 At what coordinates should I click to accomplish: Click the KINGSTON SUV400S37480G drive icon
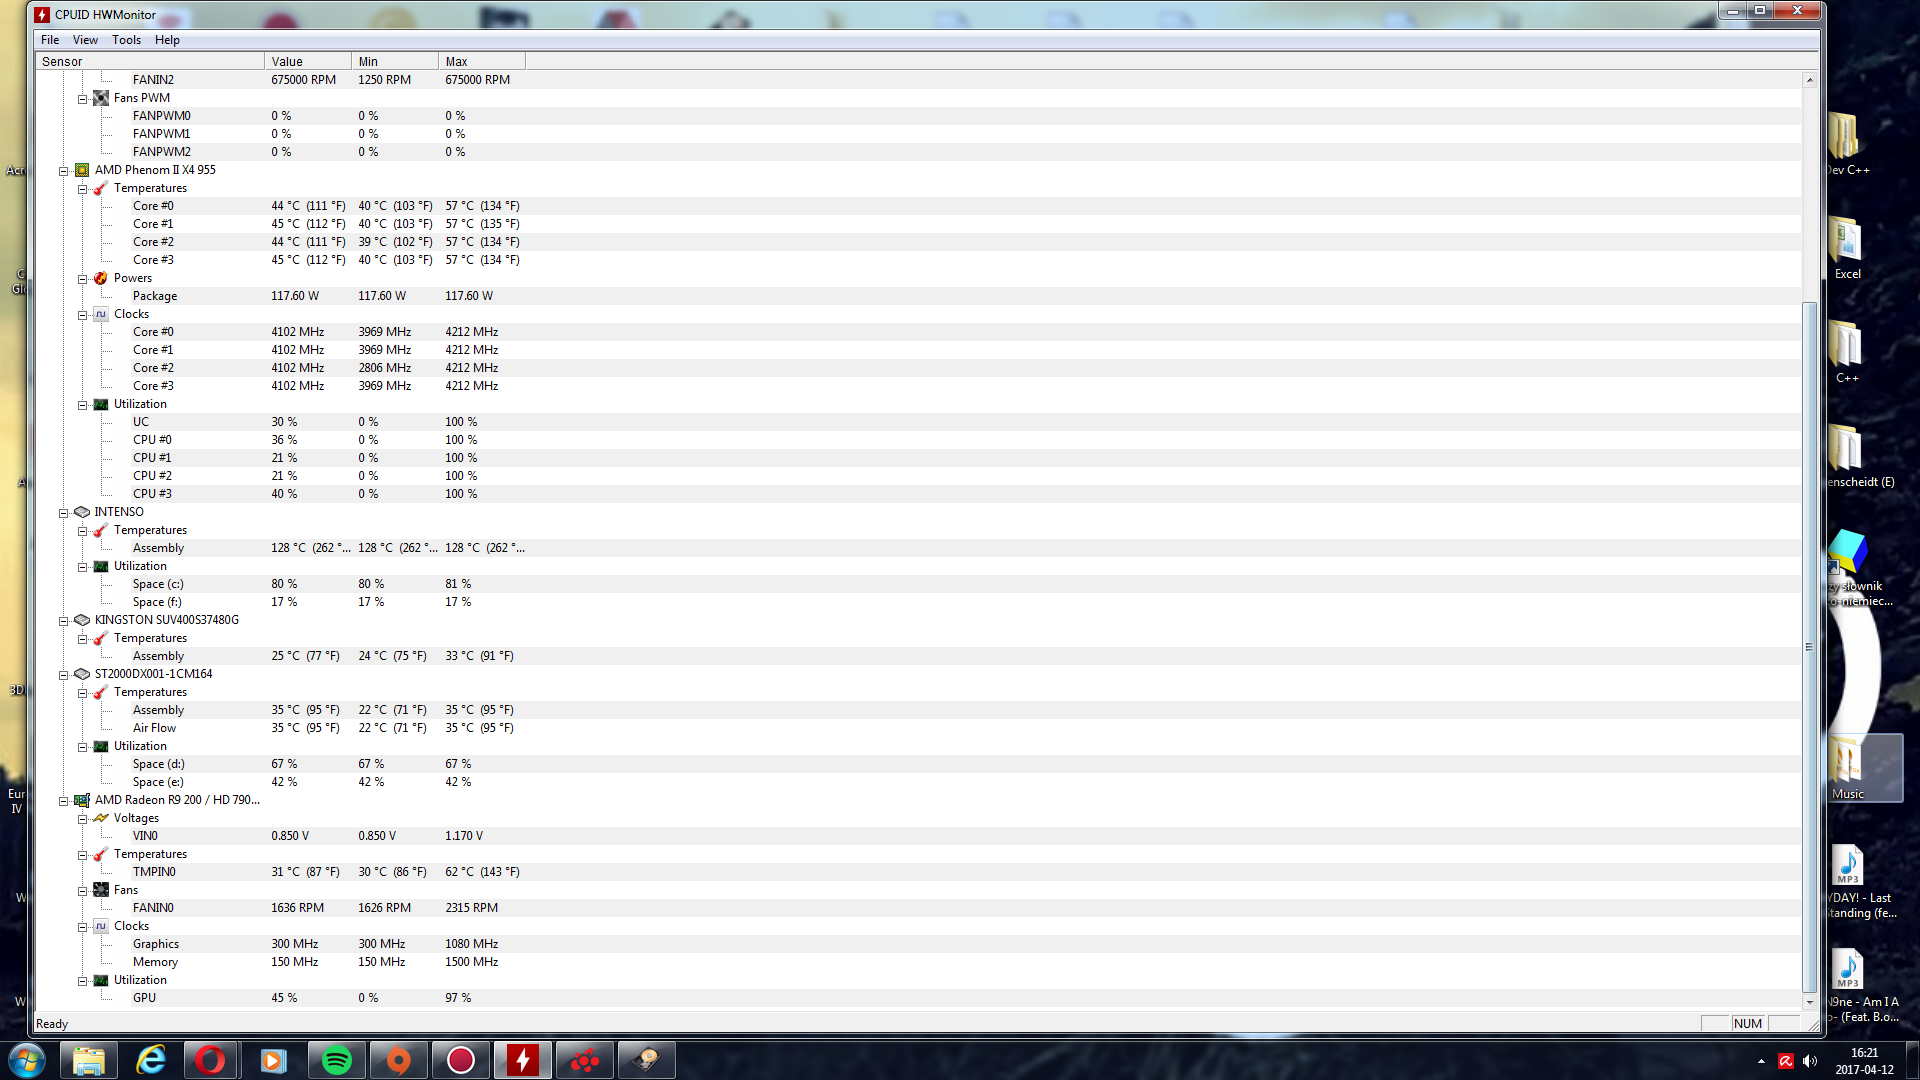click(x=82, y=620)
